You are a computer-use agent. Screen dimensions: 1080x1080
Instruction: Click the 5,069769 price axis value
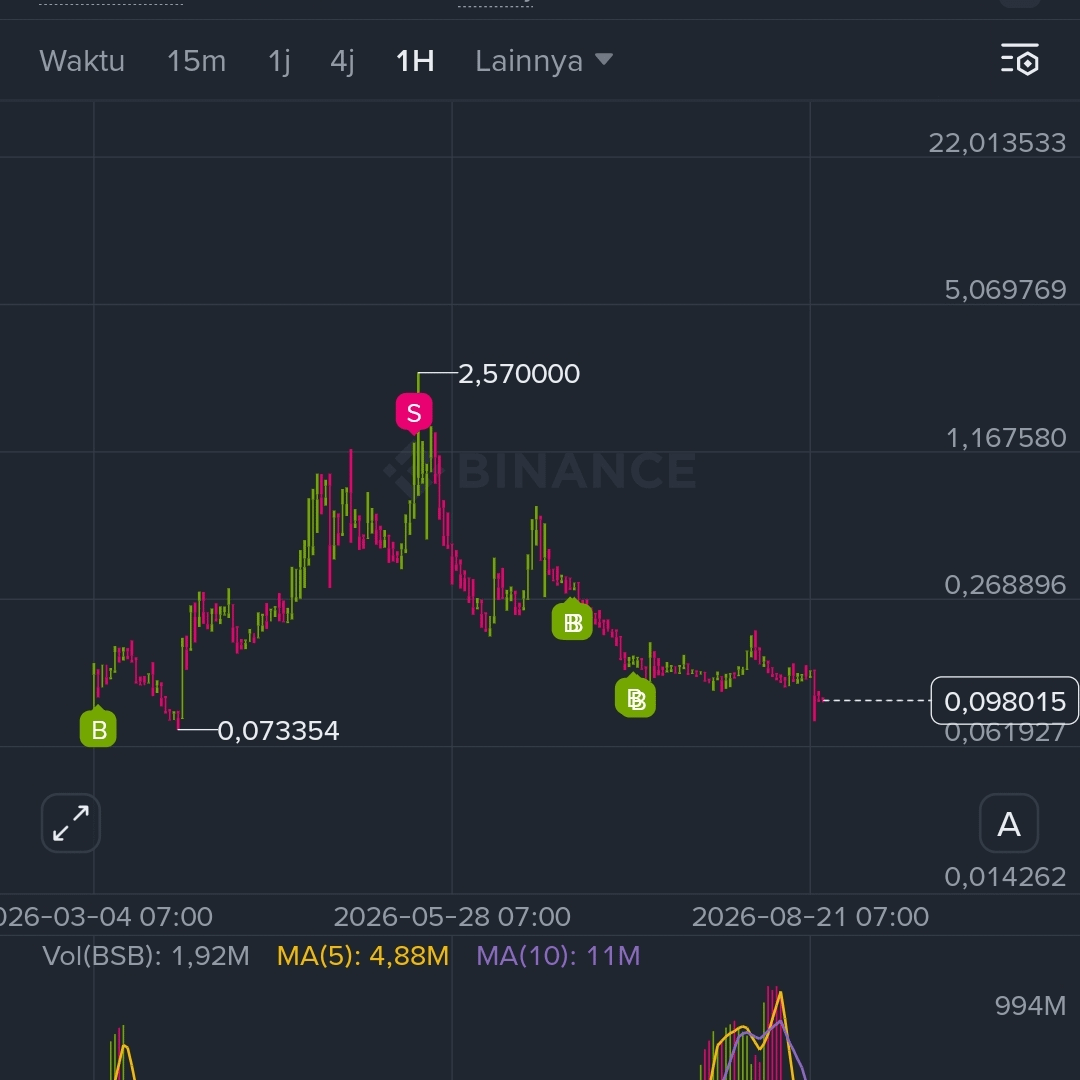pos(1005,290)
